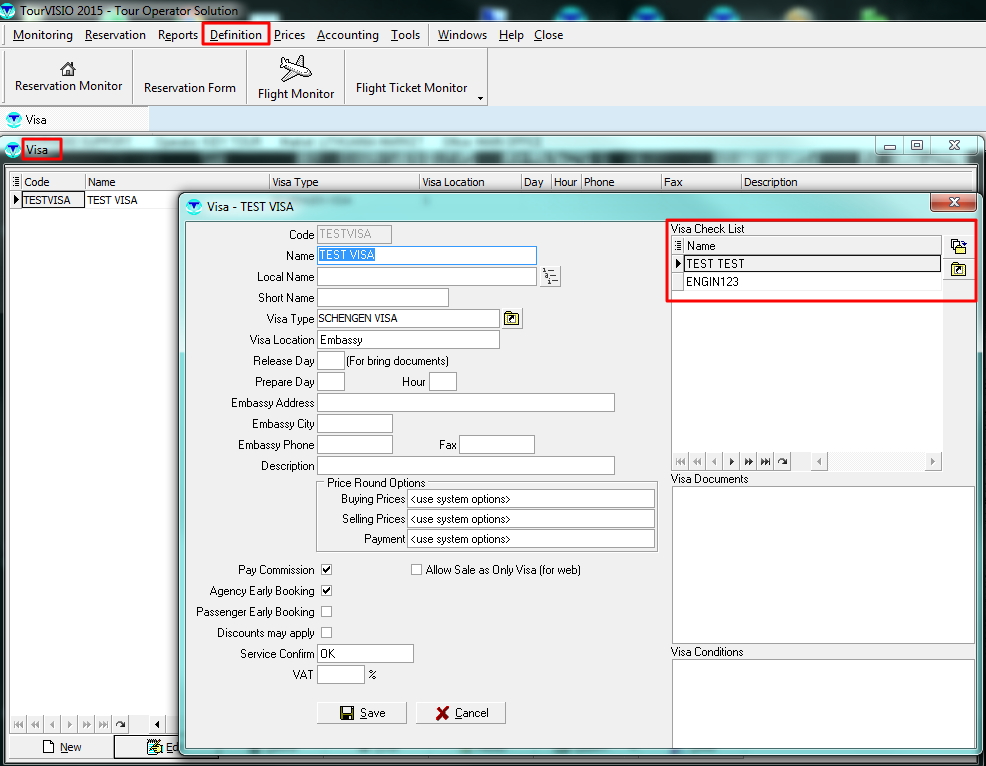Open the Accounting menu
986x766 pixels.
click(347, 35)
